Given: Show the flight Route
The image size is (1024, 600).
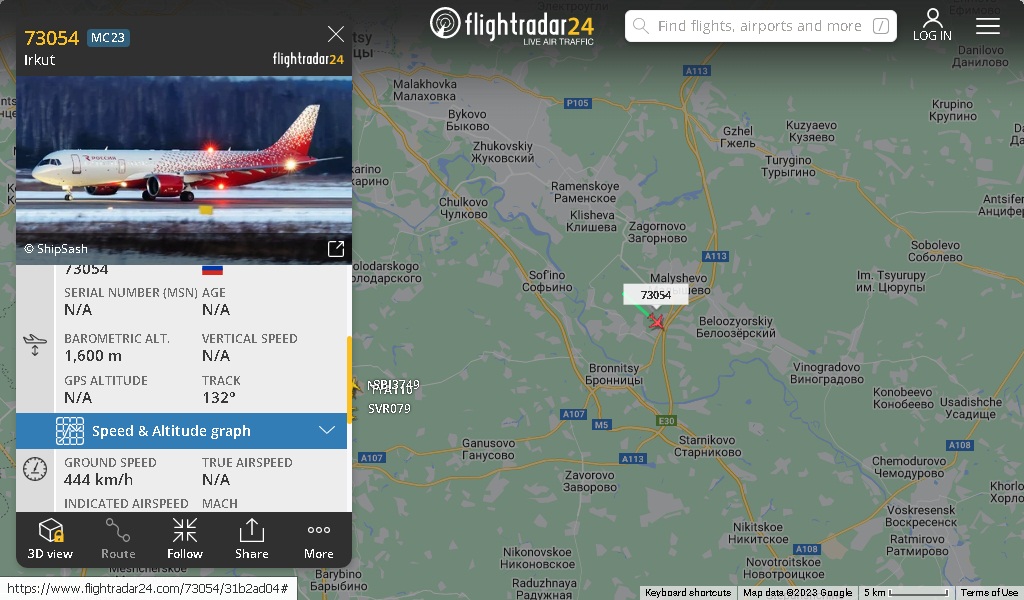Looking at the screenshot, I should tap(118, 539).
